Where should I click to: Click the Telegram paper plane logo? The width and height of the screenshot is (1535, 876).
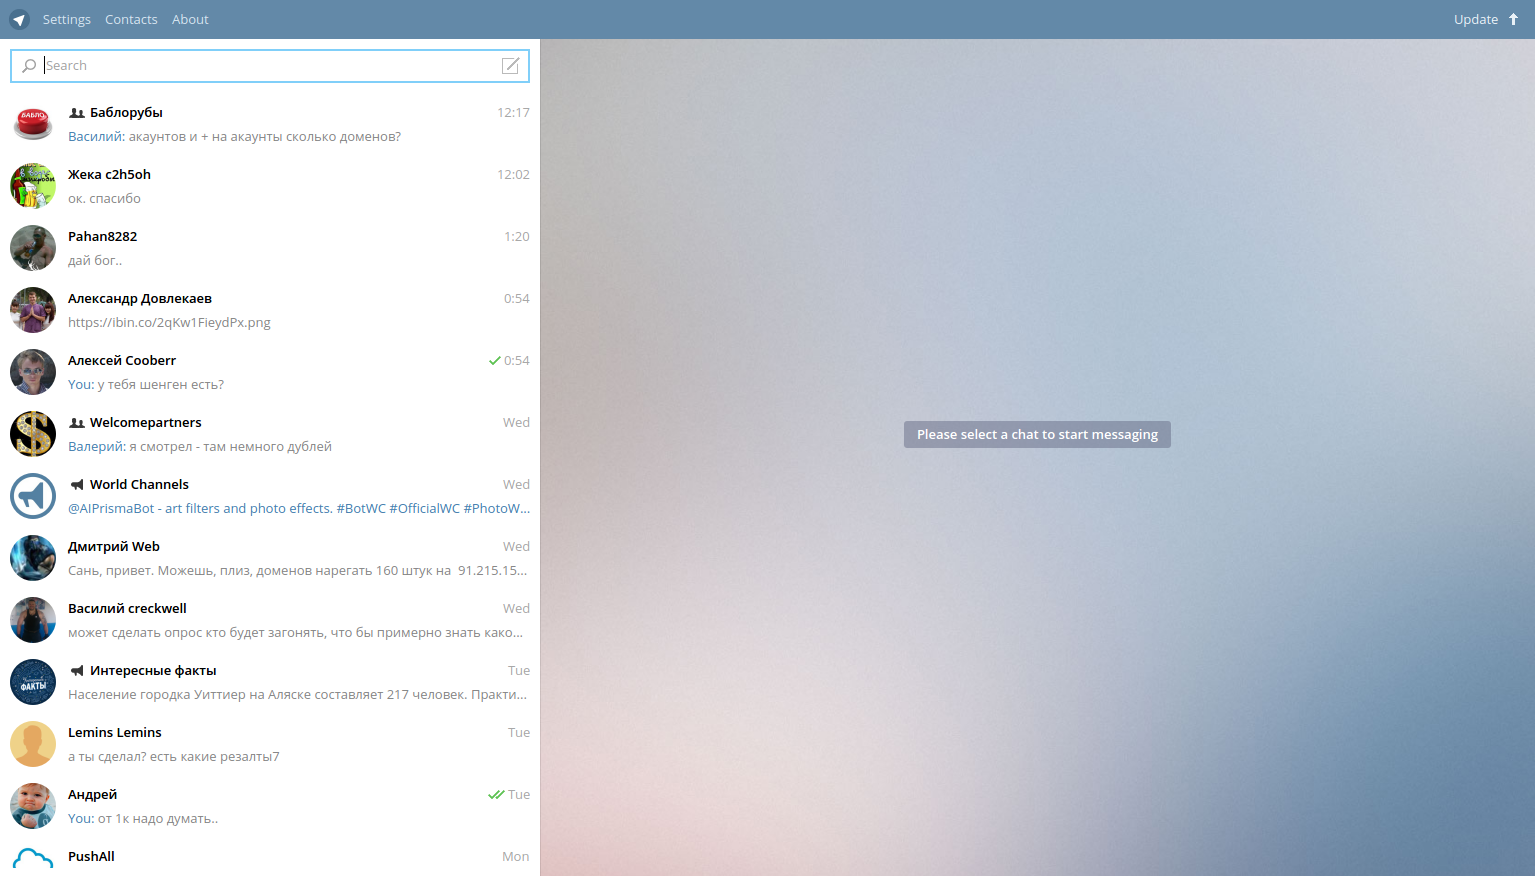click(x=19, y=19)
